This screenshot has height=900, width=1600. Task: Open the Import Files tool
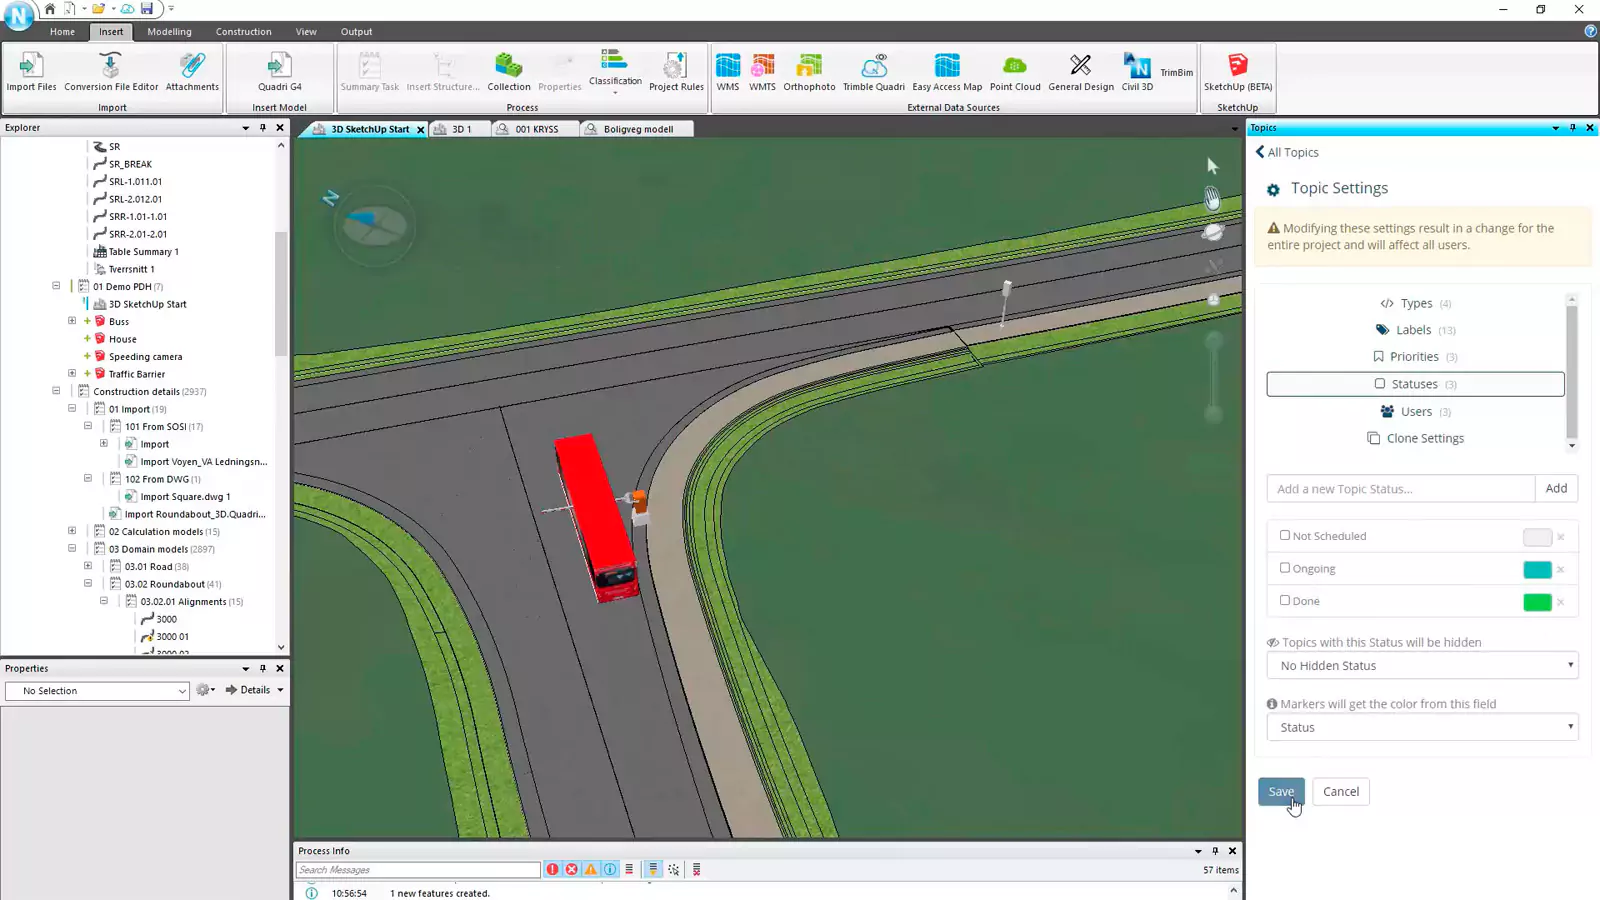tap(31, 72)
